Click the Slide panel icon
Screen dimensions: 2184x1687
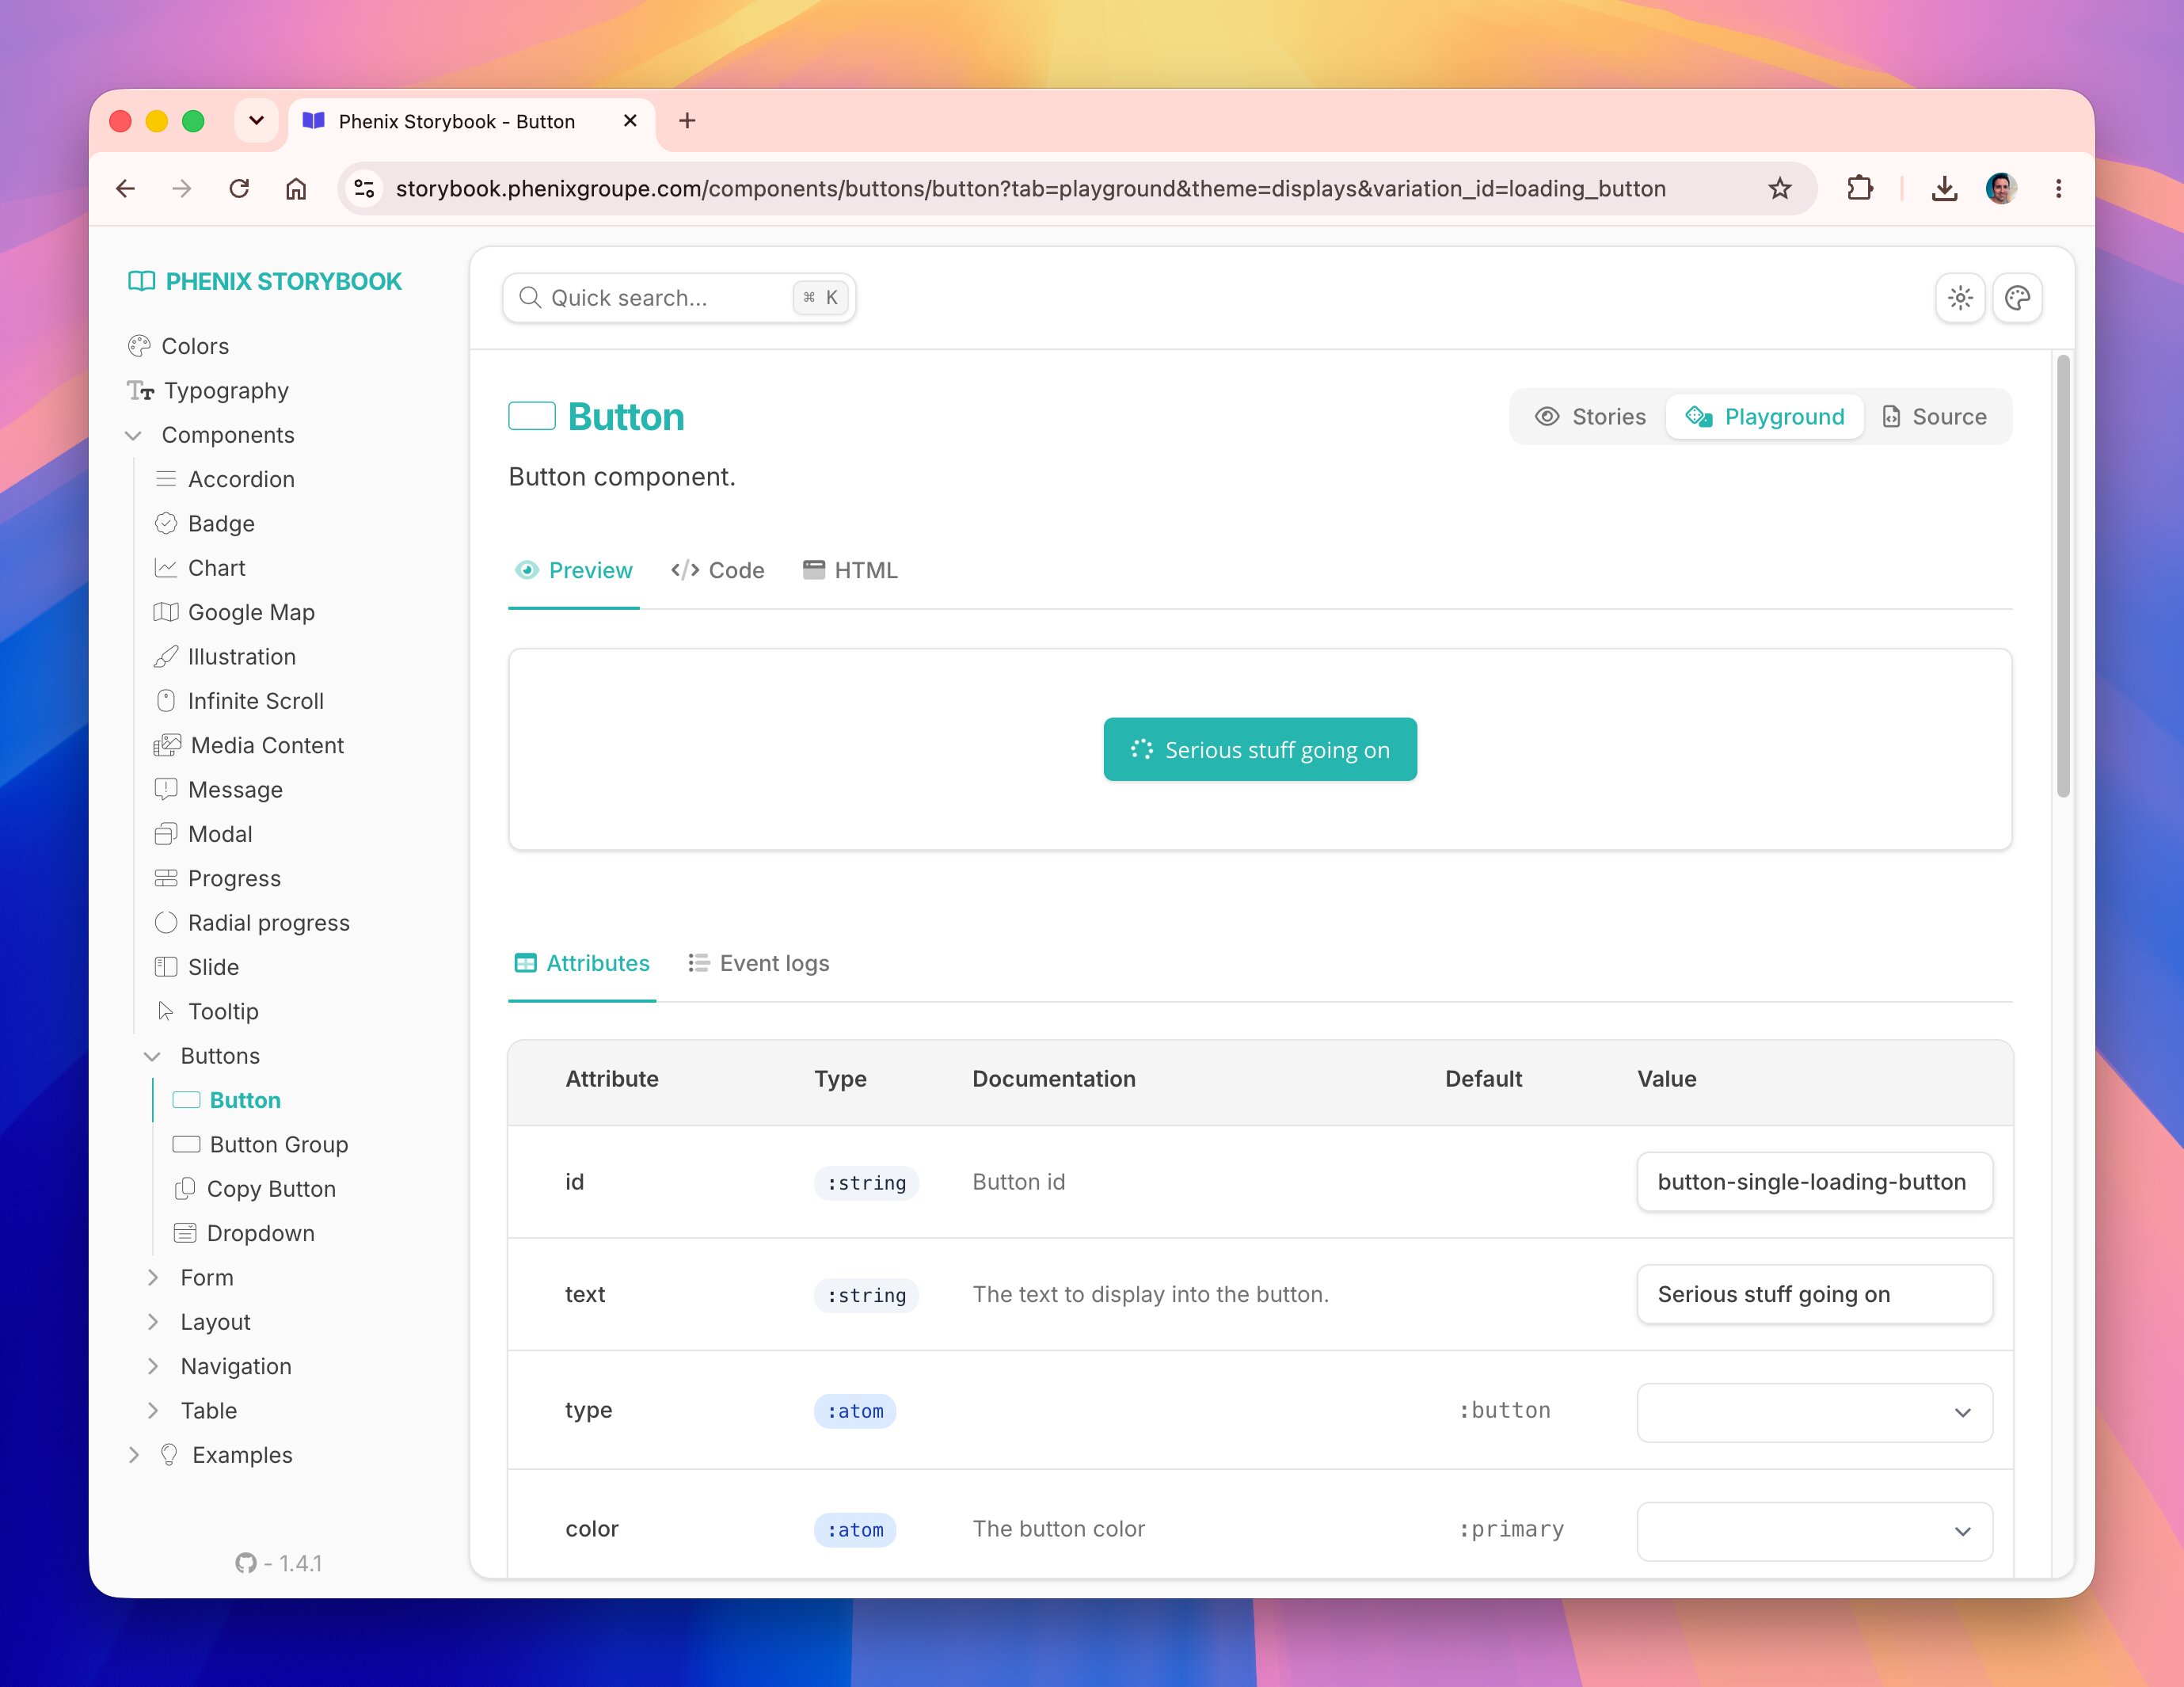point(166,967)
